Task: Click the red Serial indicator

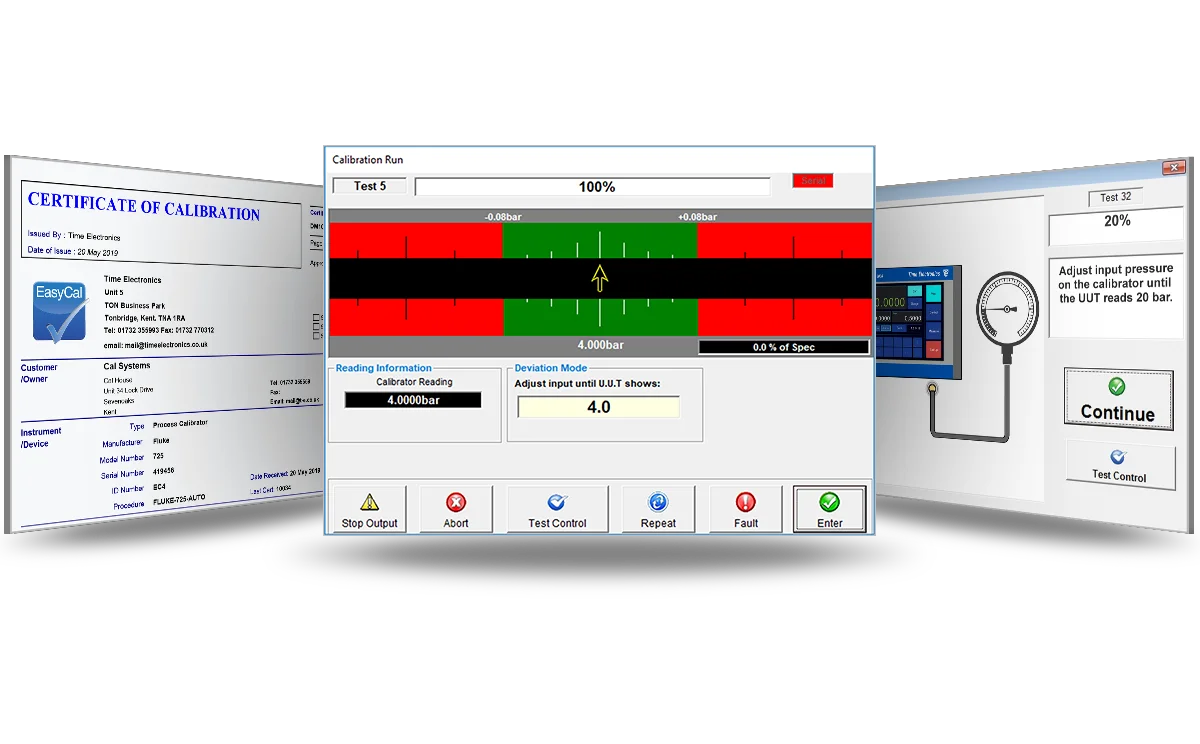Action: (812, 181)
